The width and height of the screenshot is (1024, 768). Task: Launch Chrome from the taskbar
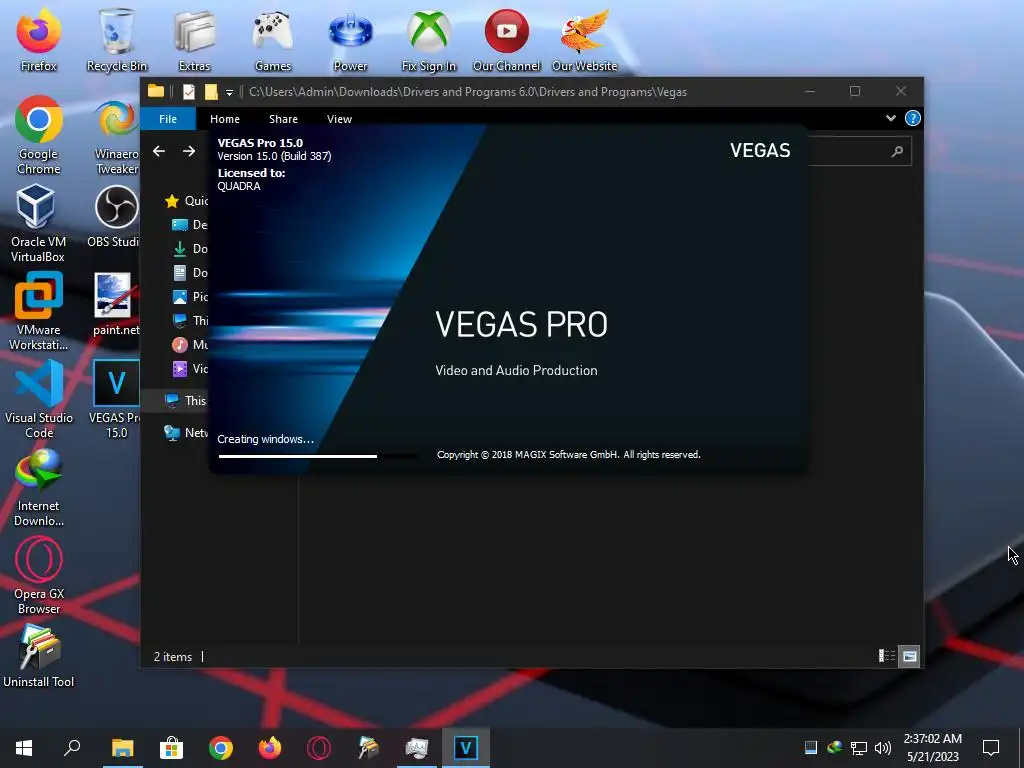[221, 748]
